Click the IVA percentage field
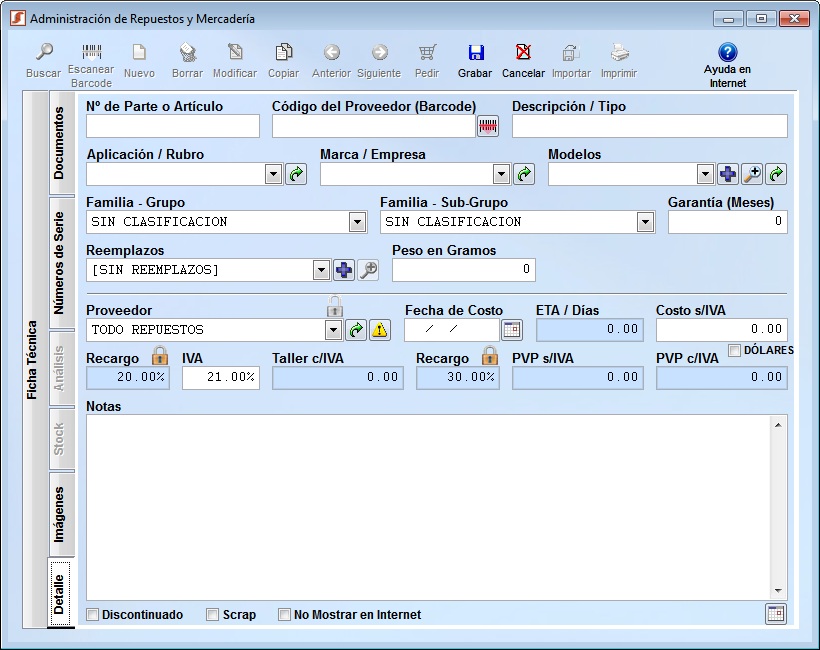Screen dimensions: 820x650 (221, 378)
